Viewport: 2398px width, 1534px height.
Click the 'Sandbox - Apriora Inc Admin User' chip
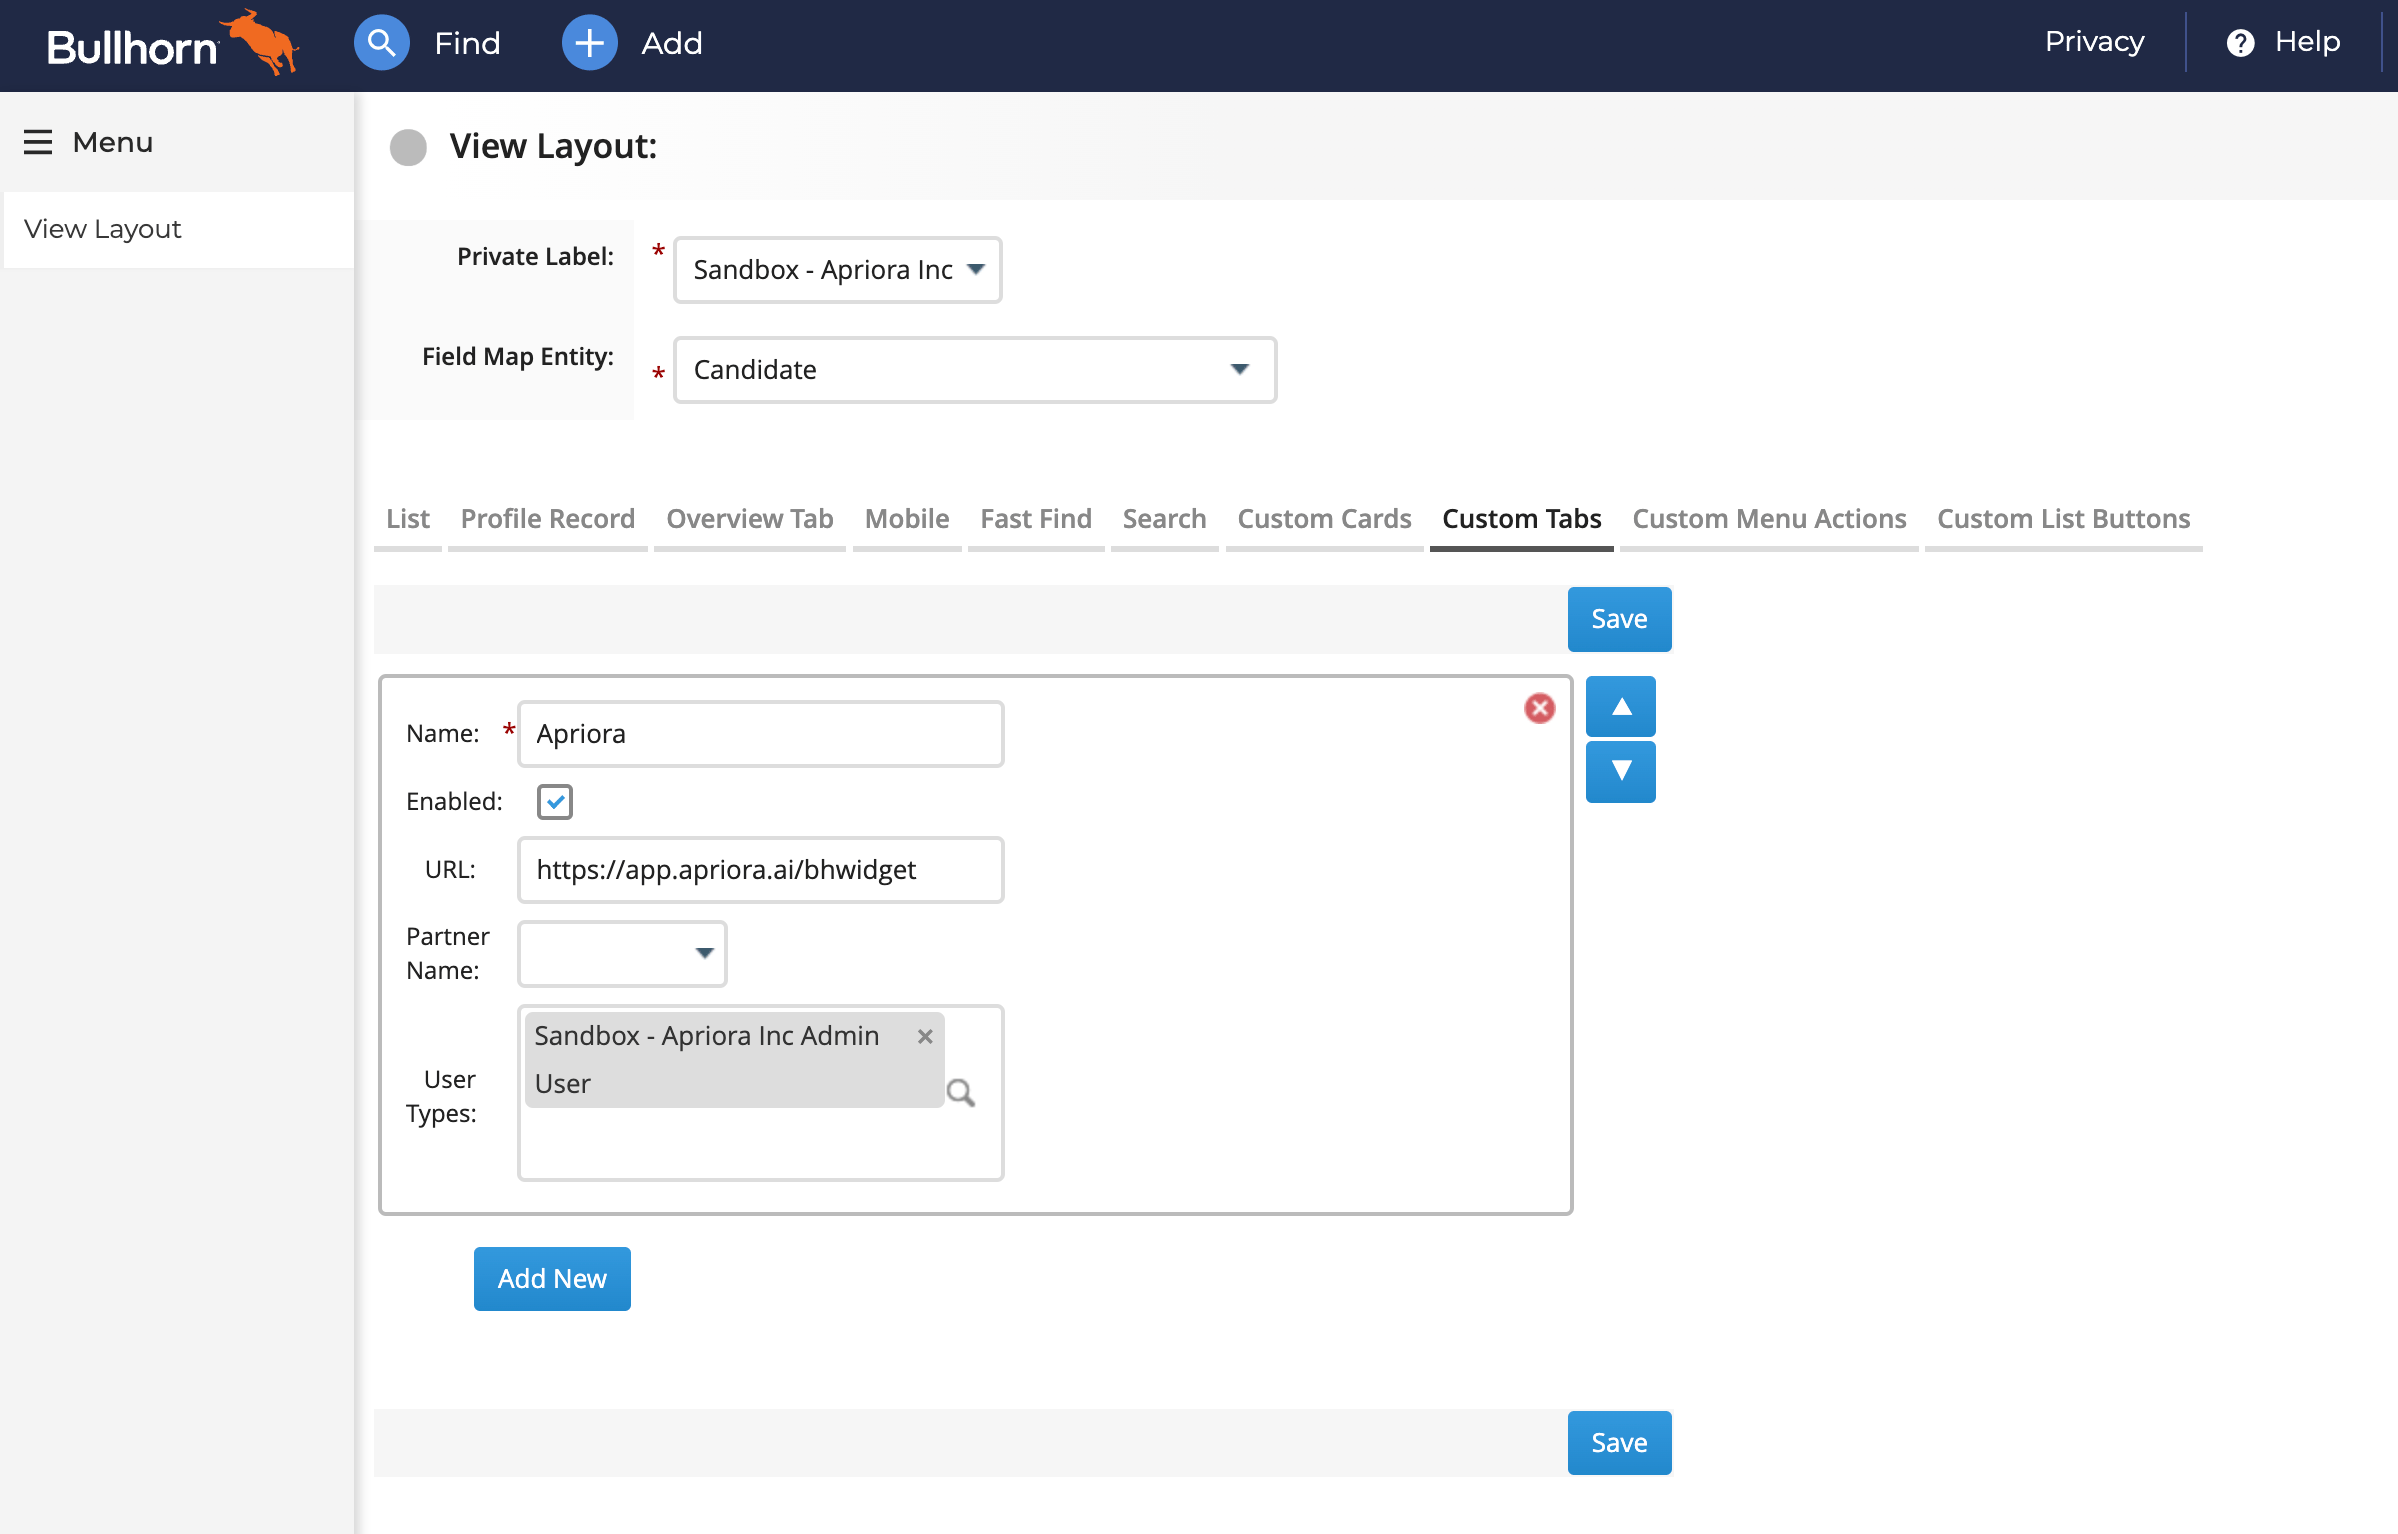(734, 1060)
